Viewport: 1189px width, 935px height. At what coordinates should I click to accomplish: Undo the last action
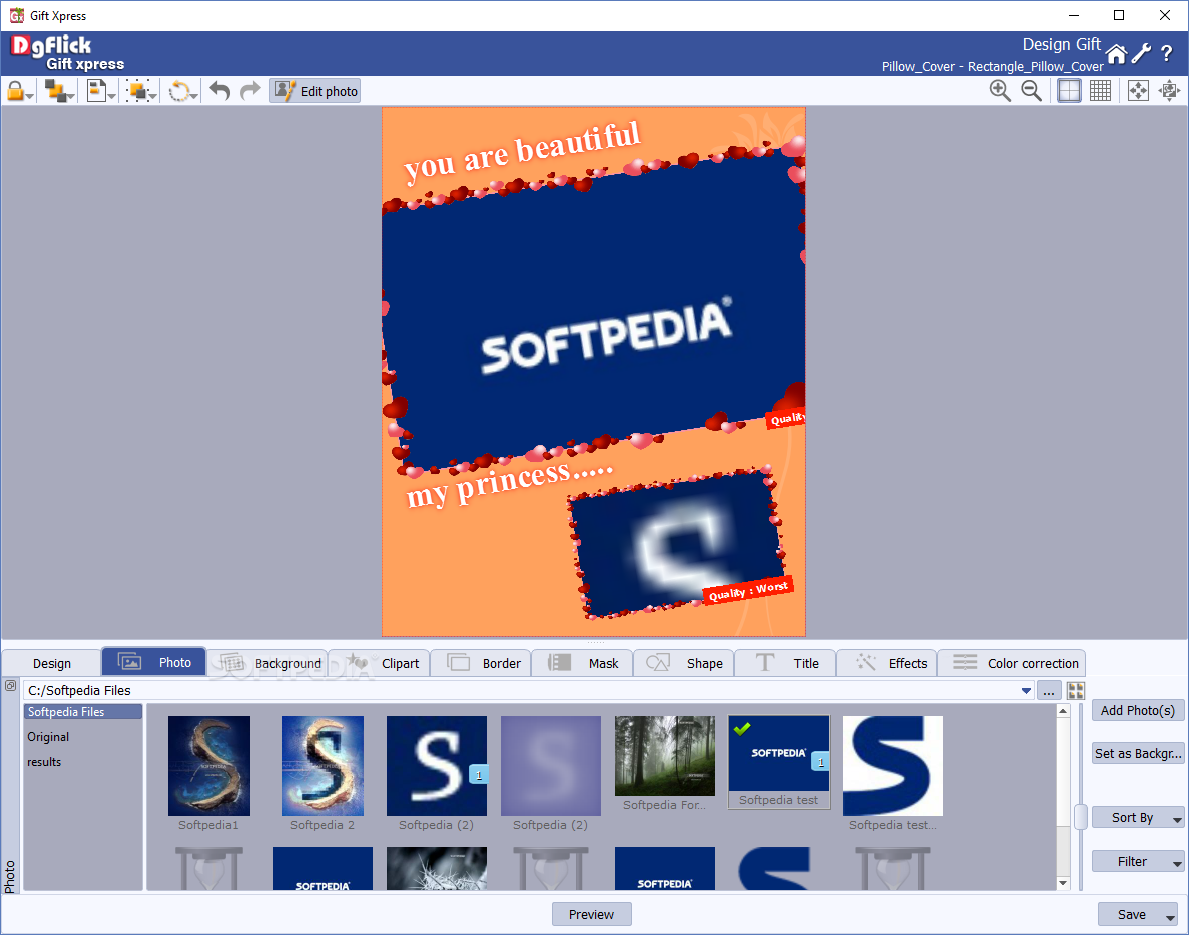click(219, 91)
